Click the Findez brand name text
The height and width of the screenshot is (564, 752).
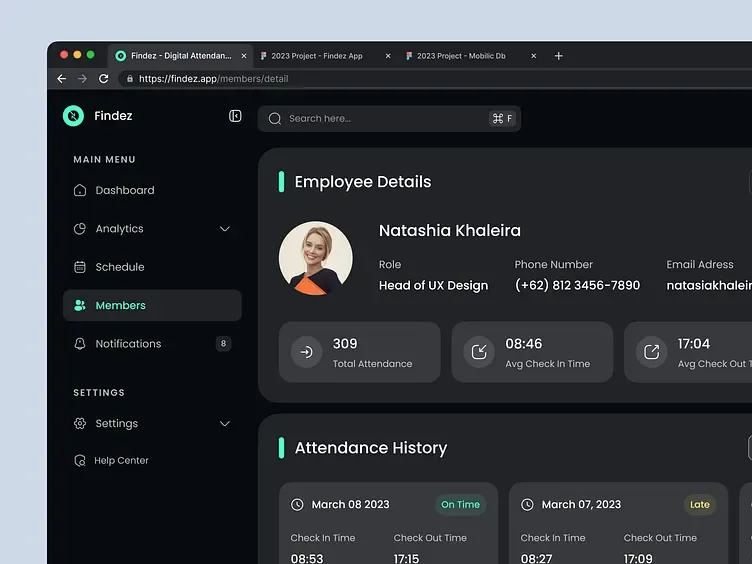point(113,116)
